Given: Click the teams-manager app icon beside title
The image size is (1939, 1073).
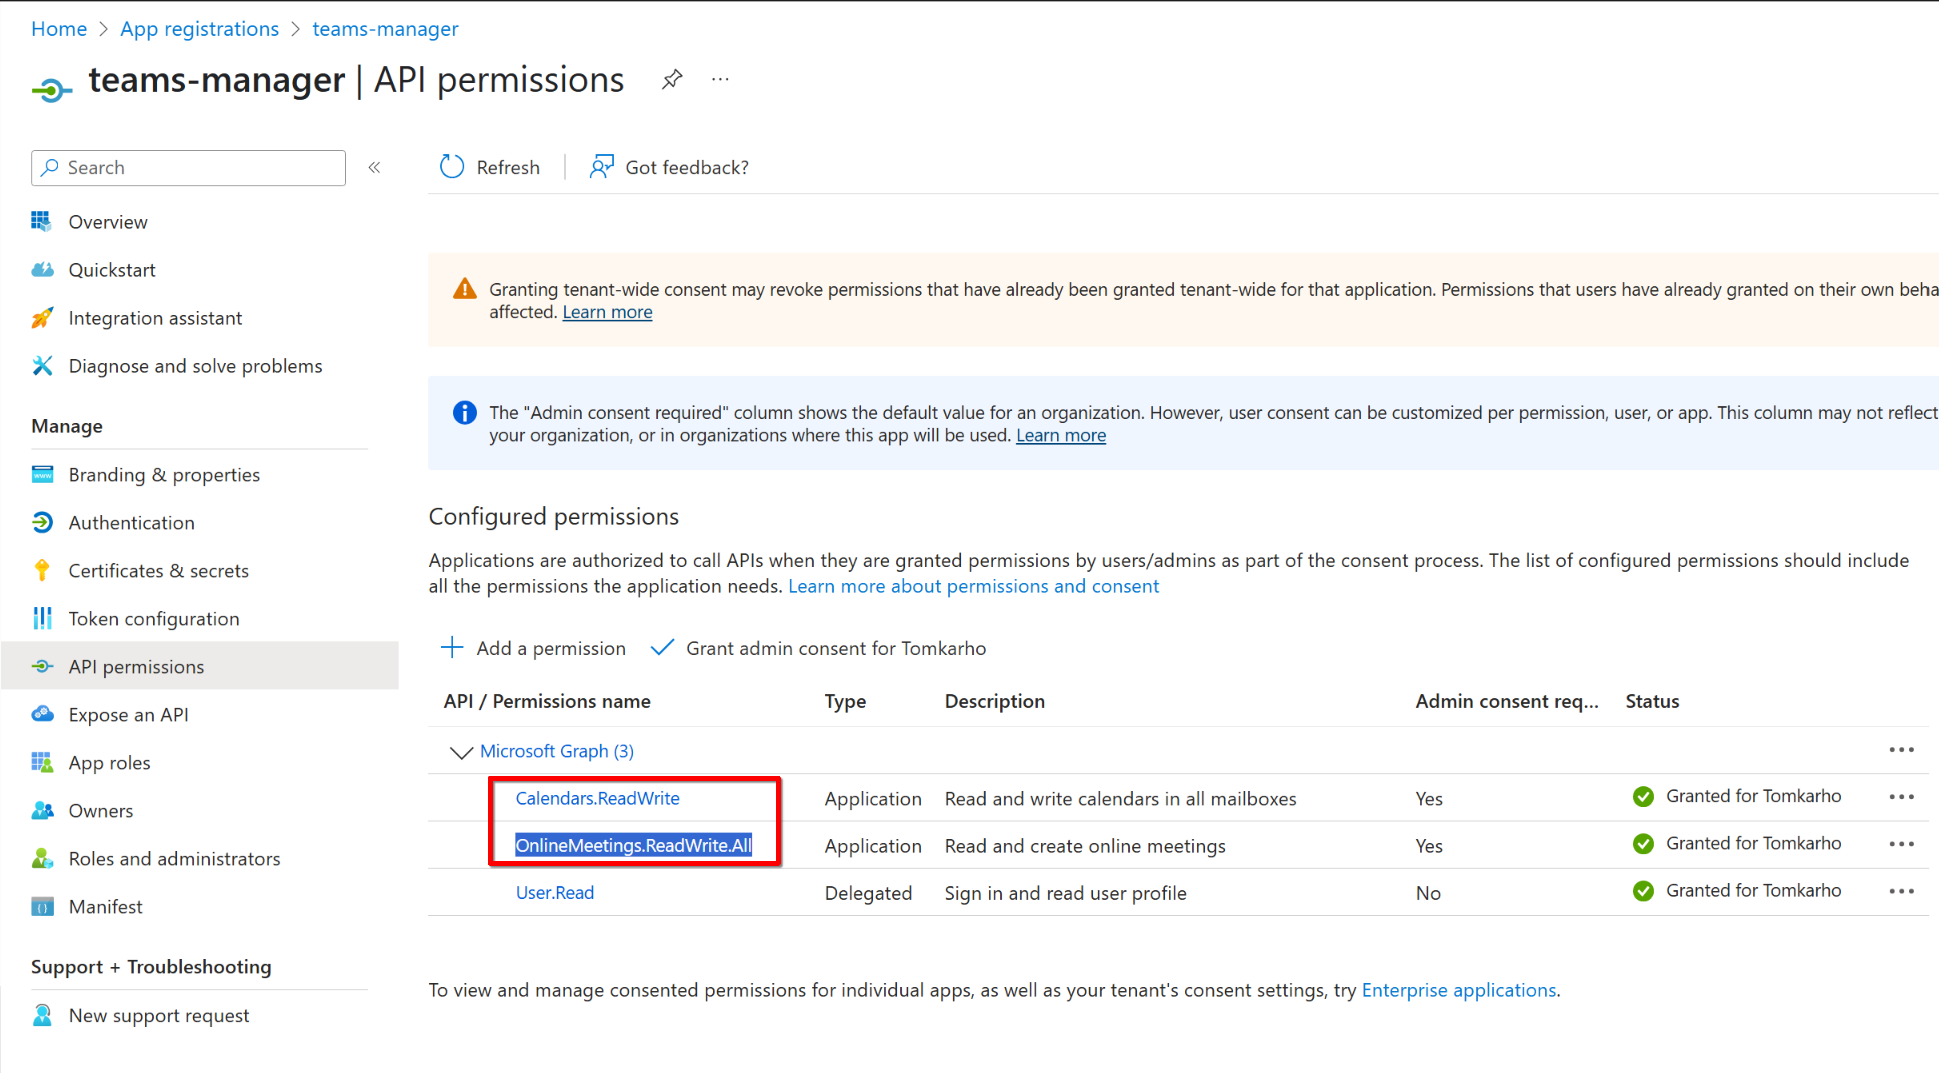Looking at the screenshot, I should [x=52, y=90].
